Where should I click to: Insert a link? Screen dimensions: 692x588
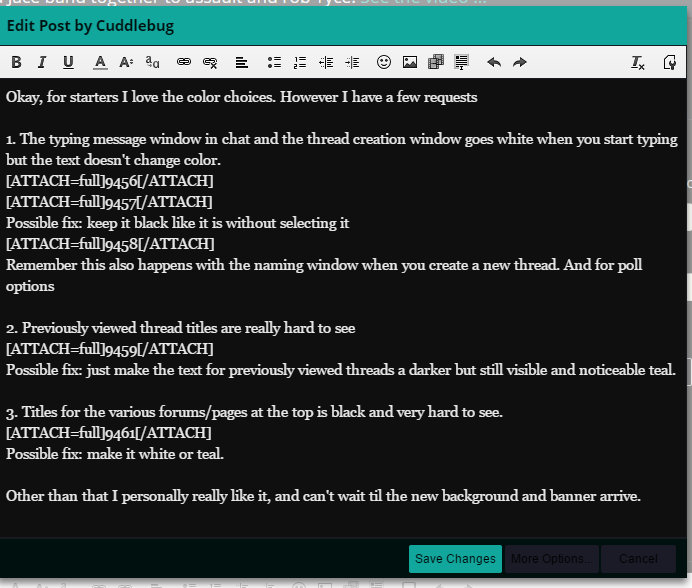coord(184,62)
